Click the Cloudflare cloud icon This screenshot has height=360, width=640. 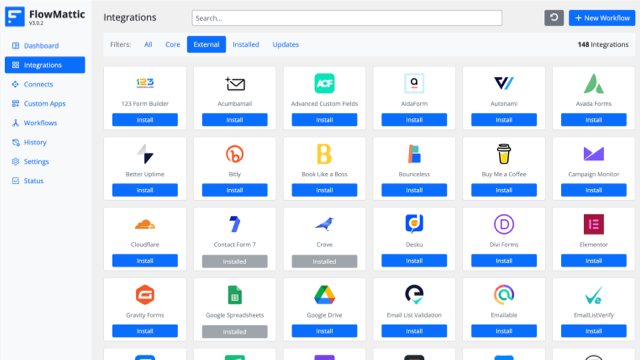[x=145, y=224]
